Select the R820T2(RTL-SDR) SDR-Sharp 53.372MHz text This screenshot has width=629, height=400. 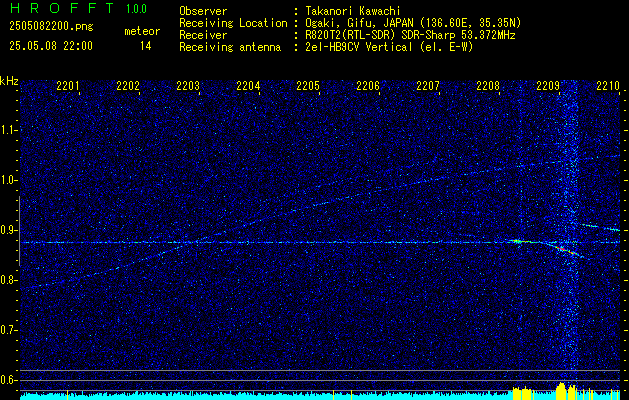(410, 35)
